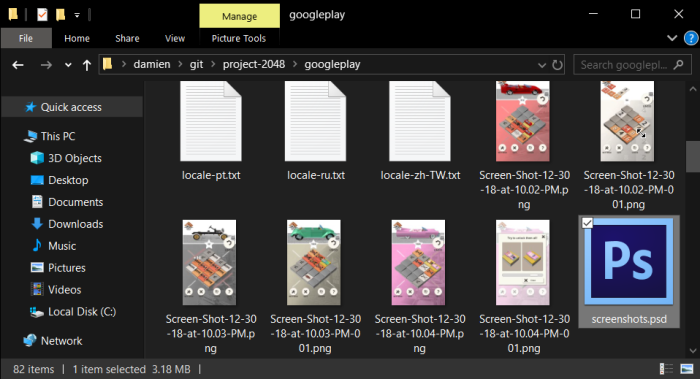Click the scroll down arrow of file list

[x=692, y=350]
